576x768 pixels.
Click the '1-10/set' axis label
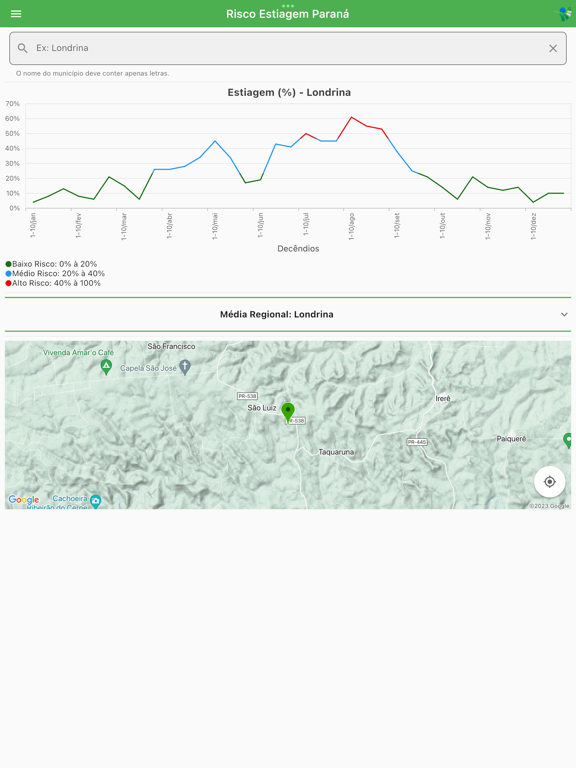click(x=397, y=225)
